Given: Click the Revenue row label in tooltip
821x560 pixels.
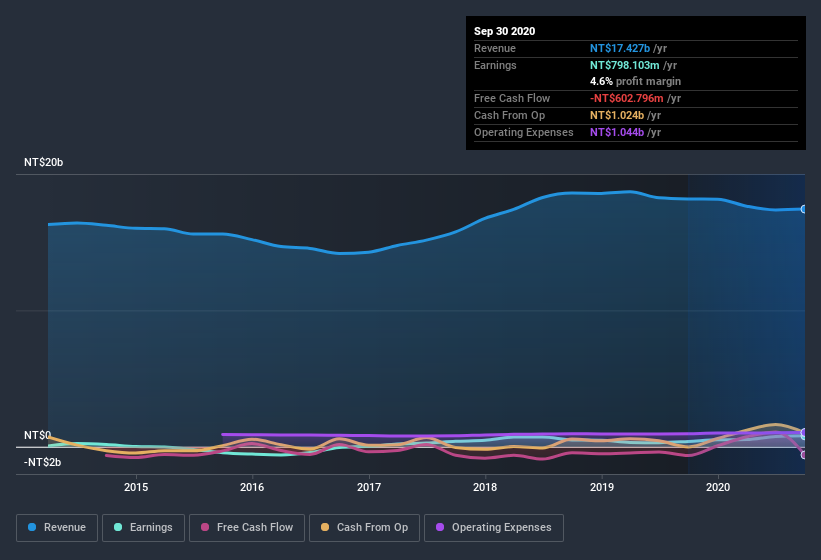Looking at the screenshot, I should point(495,48).
